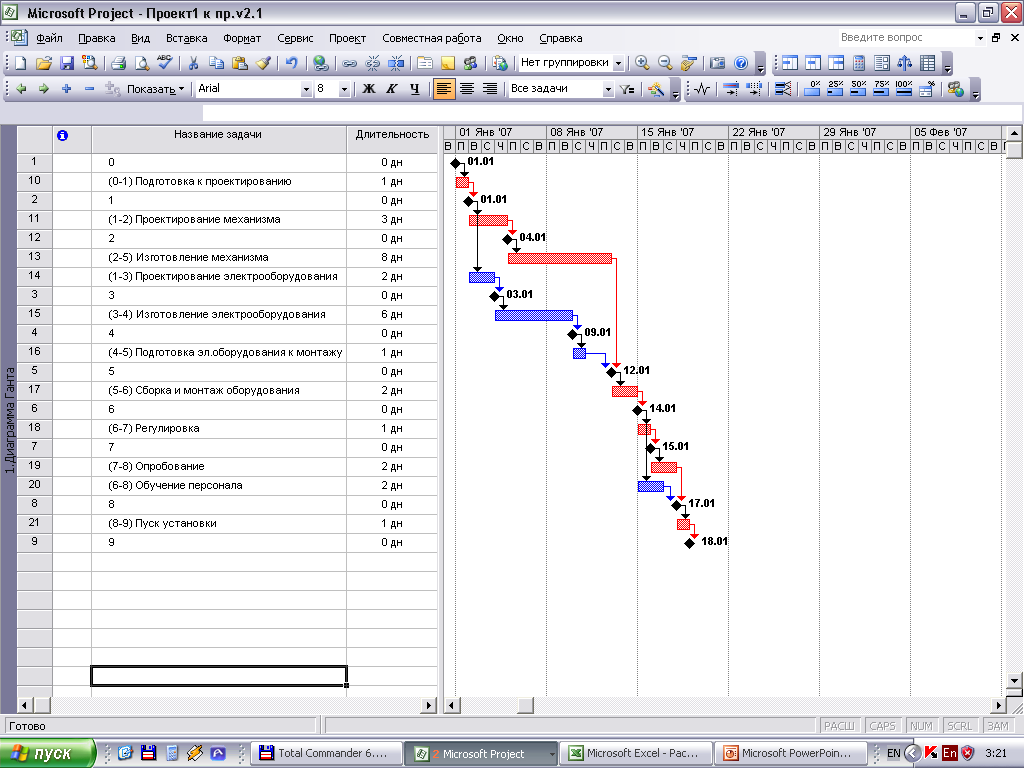The image size is (1024, 768).
Task: Open the Файл menu
Action: (x=50, y=38)
